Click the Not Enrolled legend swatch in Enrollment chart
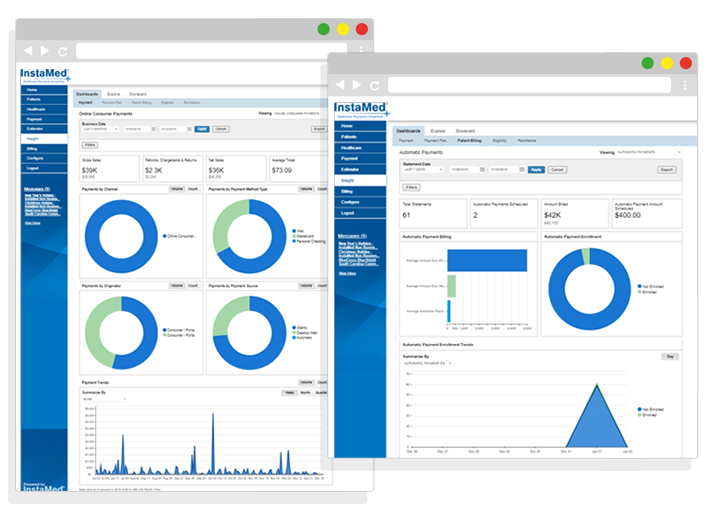Image resolution: width=708 pixels, height=520 pixels. pos(639,285)
